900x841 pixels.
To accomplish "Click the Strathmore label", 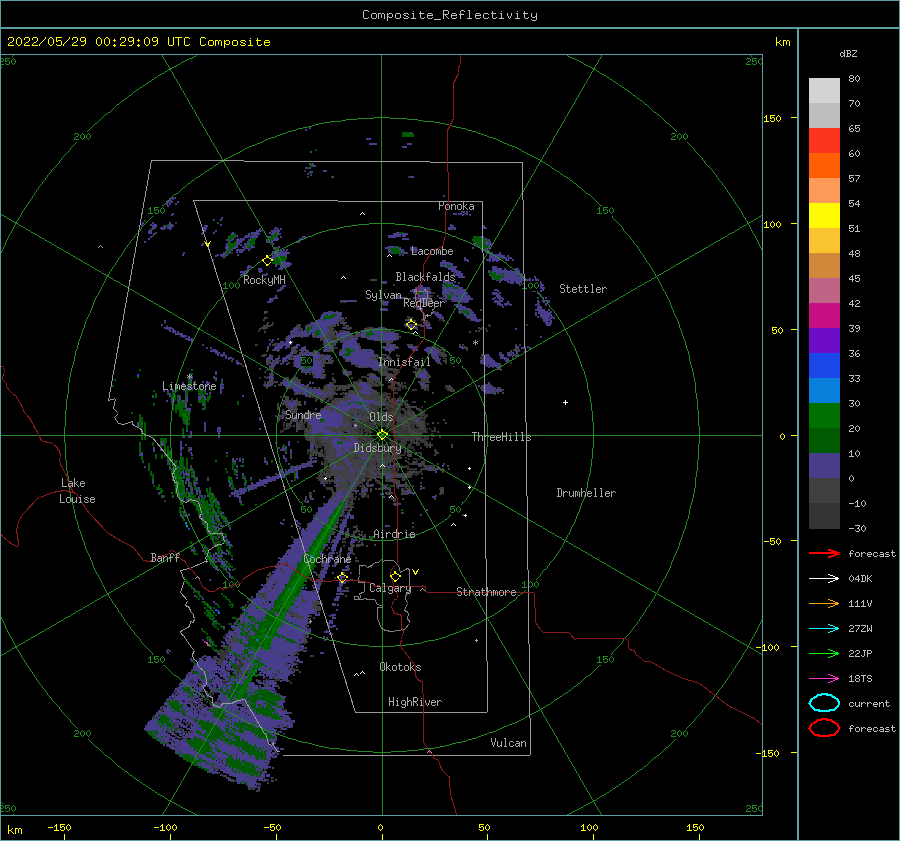I will (x=486, y=592).
